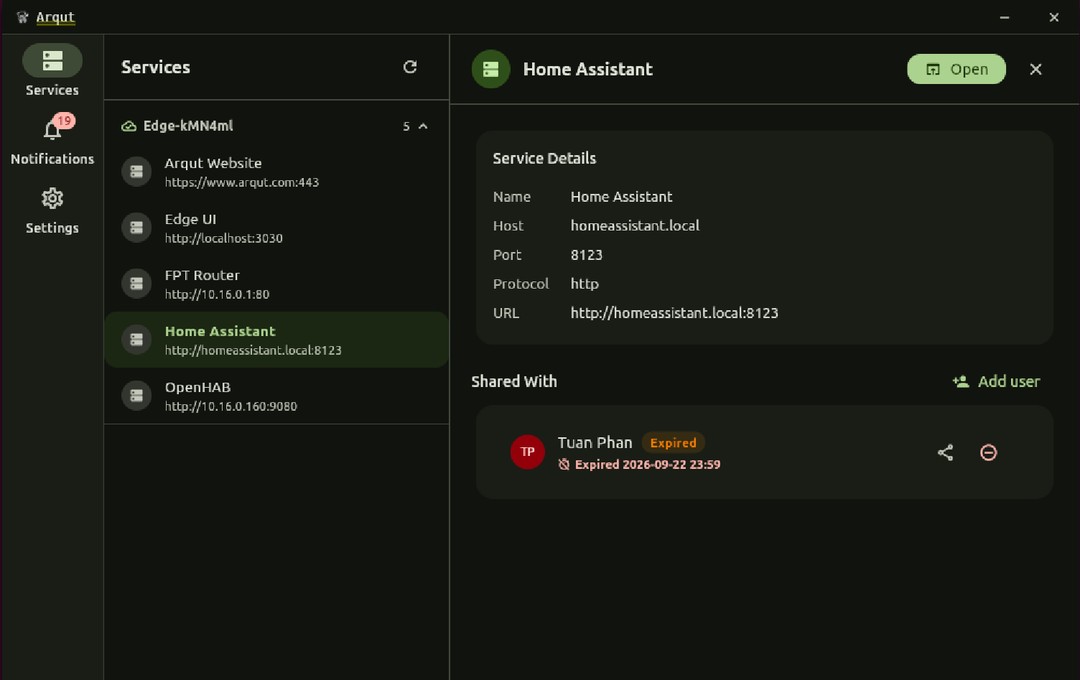
Task: Click http://10.16.0.160:9080 address
Action: coord(231,406)
